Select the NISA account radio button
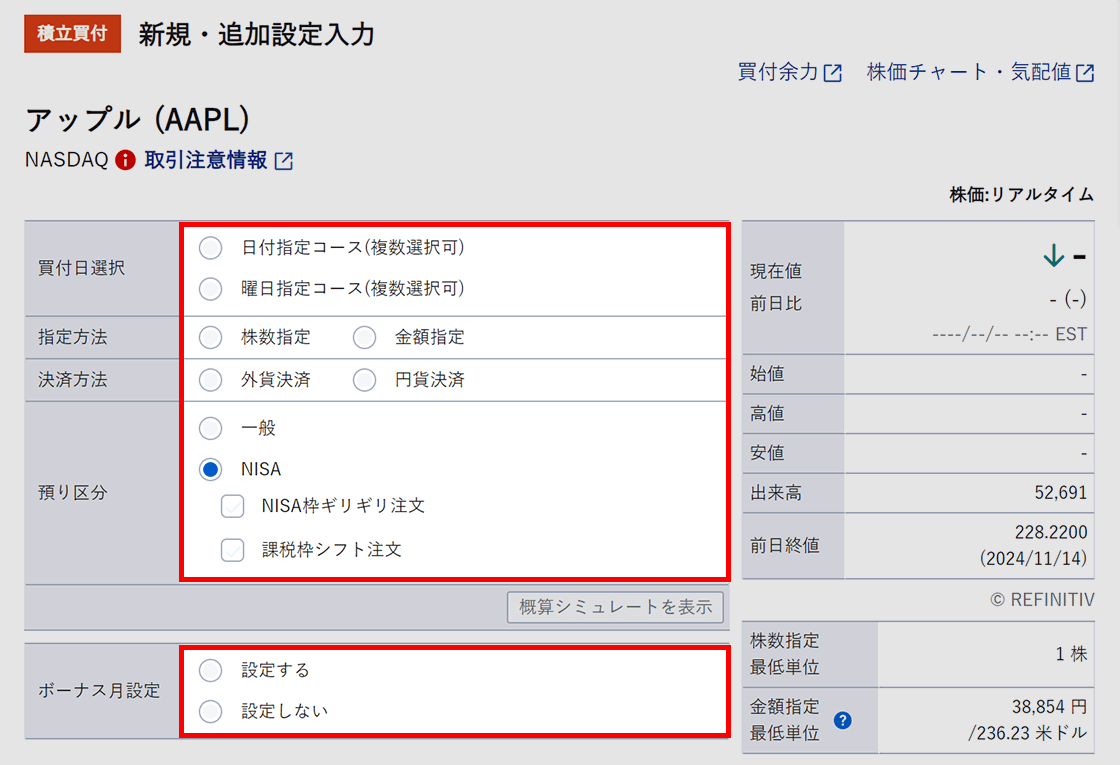Image resolution: width=1120 pixels, height=765 pixels. click(210, 469)
